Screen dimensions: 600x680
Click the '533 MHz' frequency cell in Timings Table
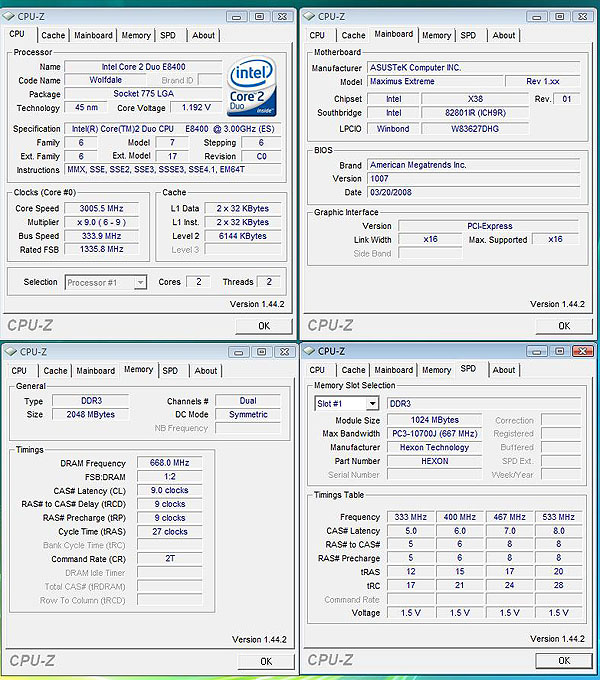pyautogui.click(x=558, y=517)
